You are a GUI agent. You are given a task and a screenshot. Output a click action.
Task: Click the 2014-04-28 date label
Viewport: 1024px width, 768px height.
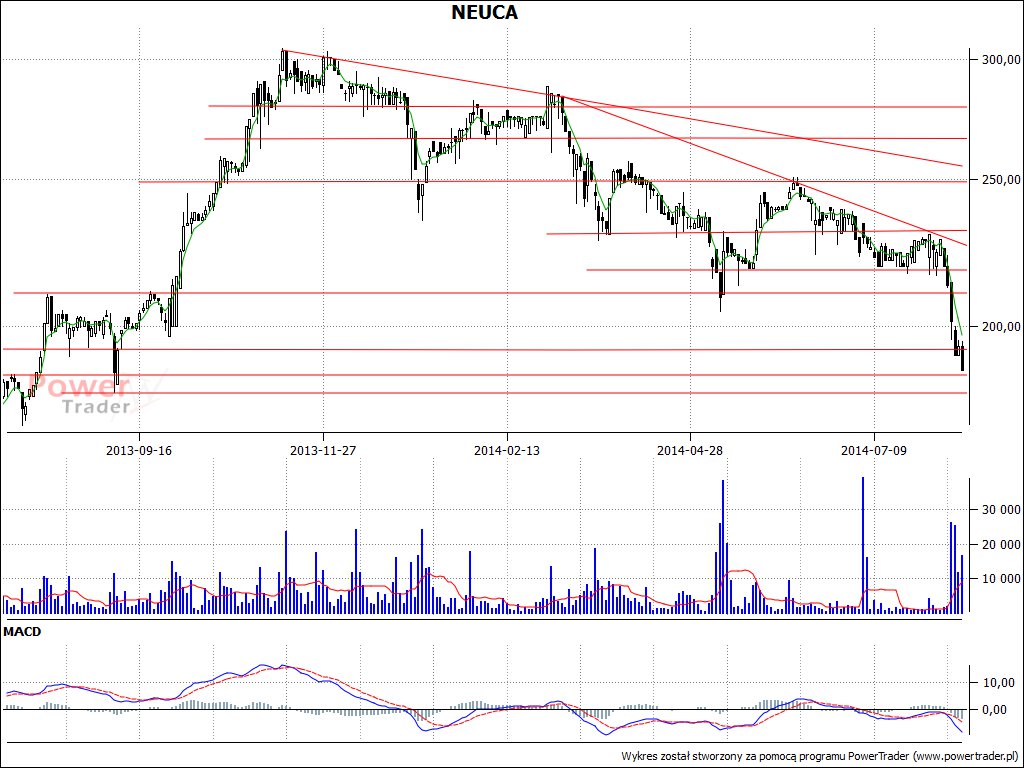690,450
